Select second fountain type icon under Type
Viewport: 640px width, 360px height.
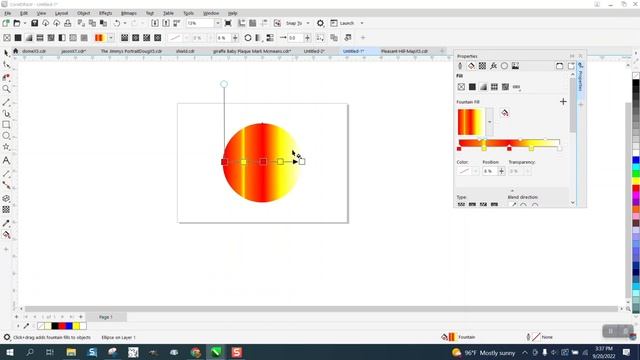[x=472, y=204]
